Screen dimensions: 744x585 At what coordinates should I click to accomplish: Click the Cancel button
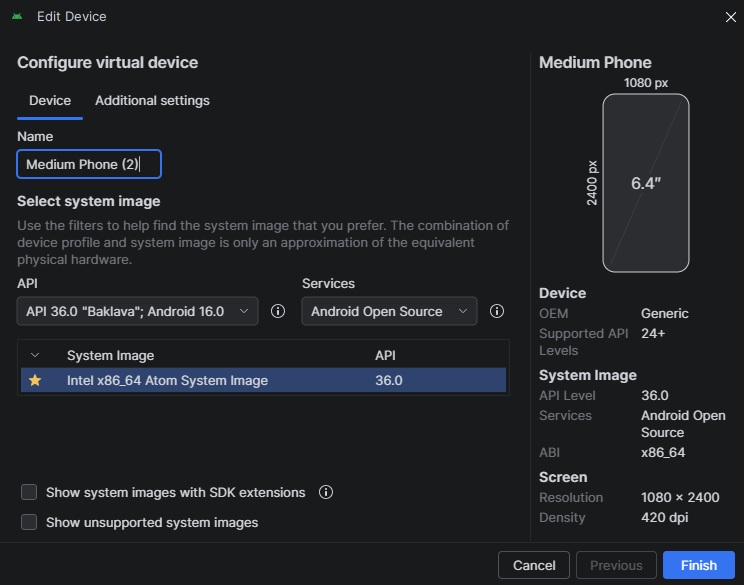pyautogui.click(x=534, y=565)
